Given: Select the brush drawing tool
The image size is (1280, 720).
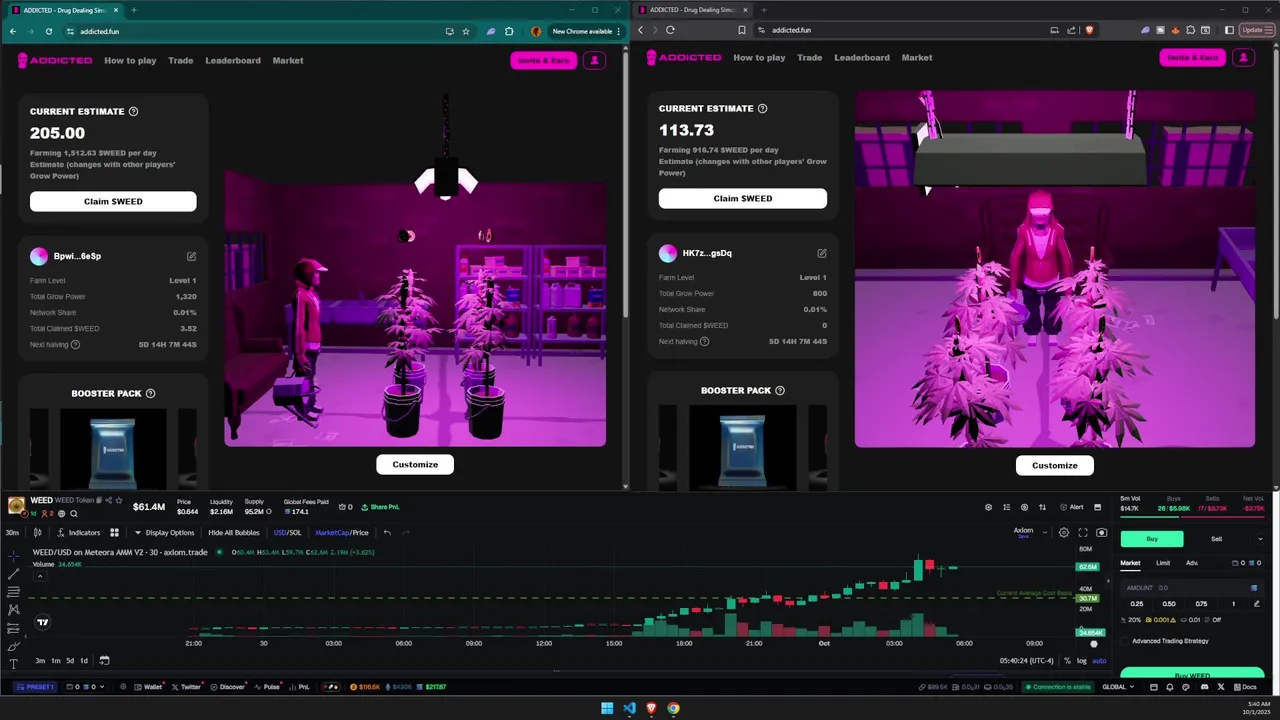Looking at the screenshot, I should pos(13,646).
